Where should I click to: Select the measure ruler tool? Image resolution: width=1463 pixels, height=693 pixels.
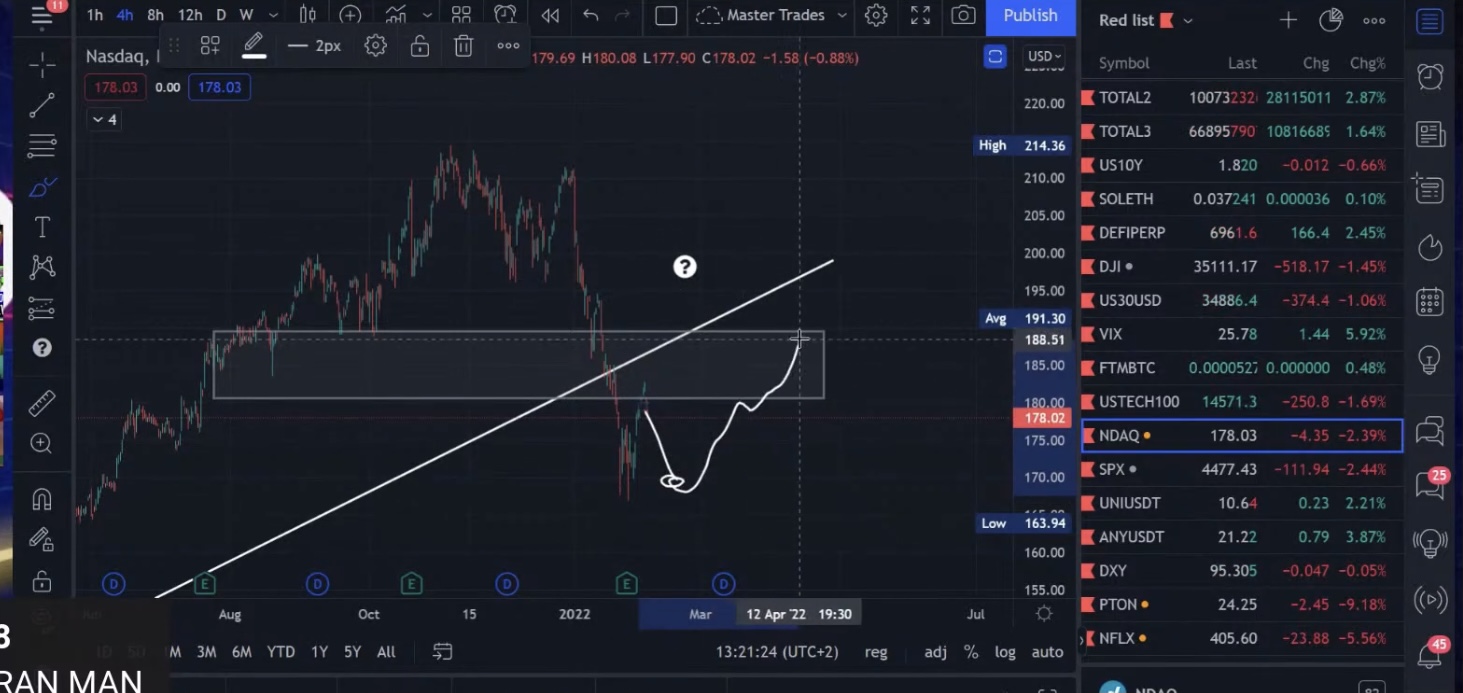click(42, 403)
